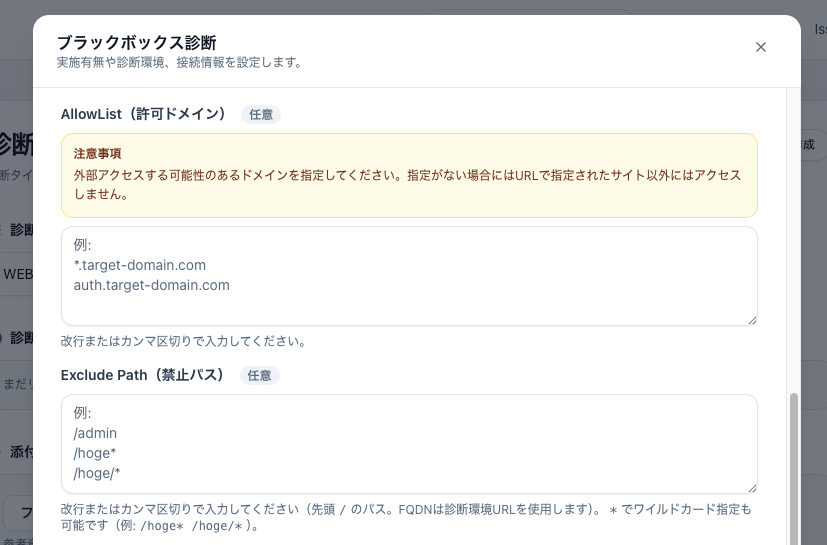Click the AllowList hint 改行またはカンマ区切りで入力してください。

click(x=184, y=341)
